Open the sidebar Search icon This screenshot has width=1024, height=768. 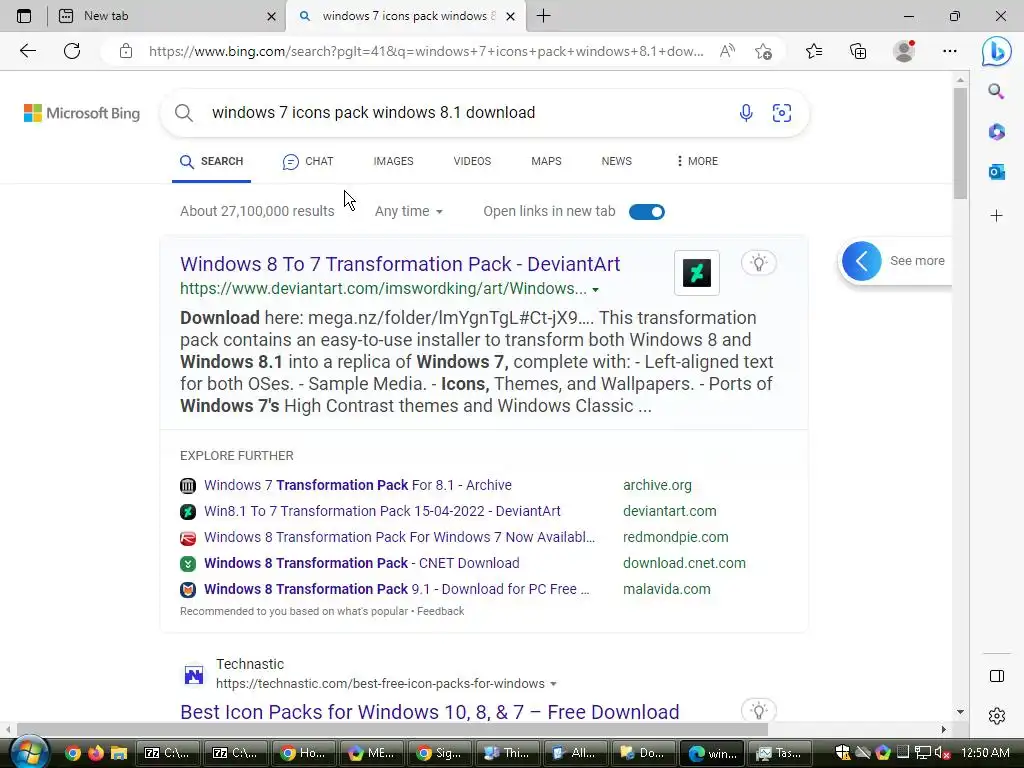click(996, 91)
